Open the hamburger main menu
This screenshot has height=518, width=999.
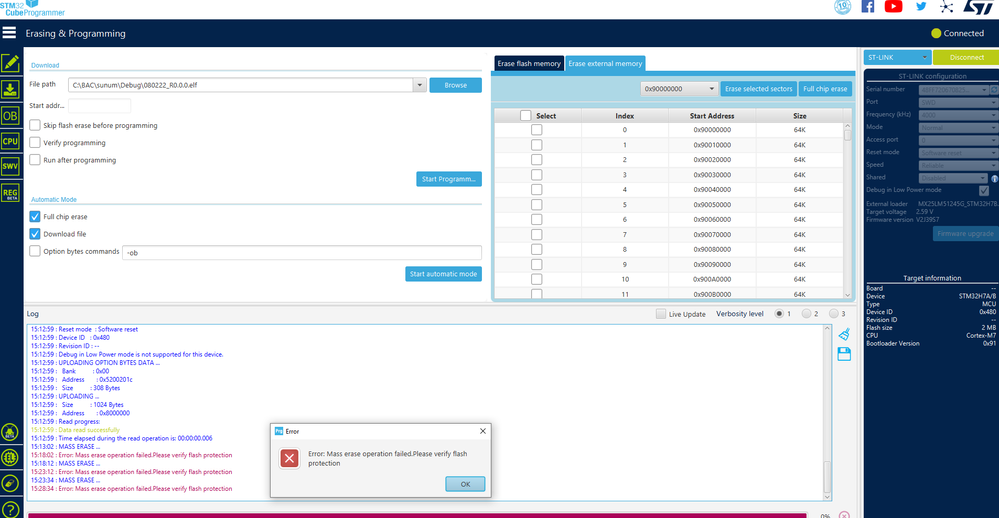[9, 32]
